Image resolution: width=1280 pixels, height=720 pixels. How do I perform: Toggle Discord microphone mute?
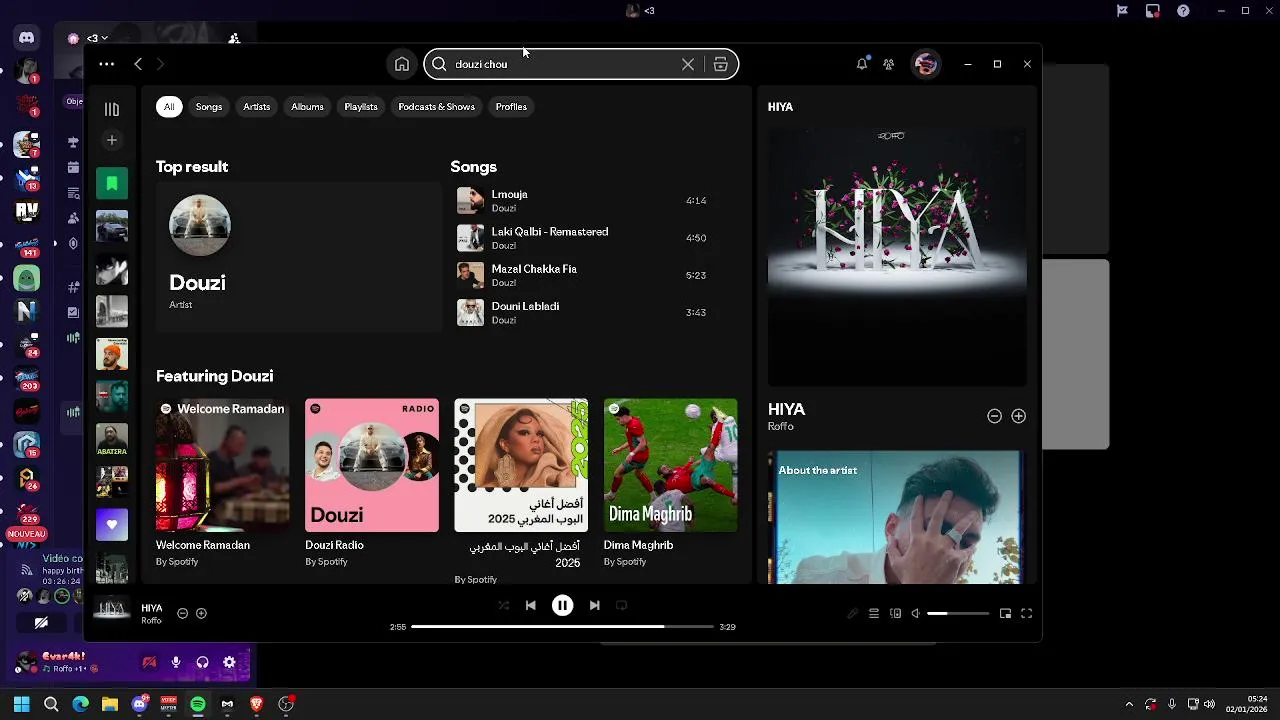pos(176,662)
